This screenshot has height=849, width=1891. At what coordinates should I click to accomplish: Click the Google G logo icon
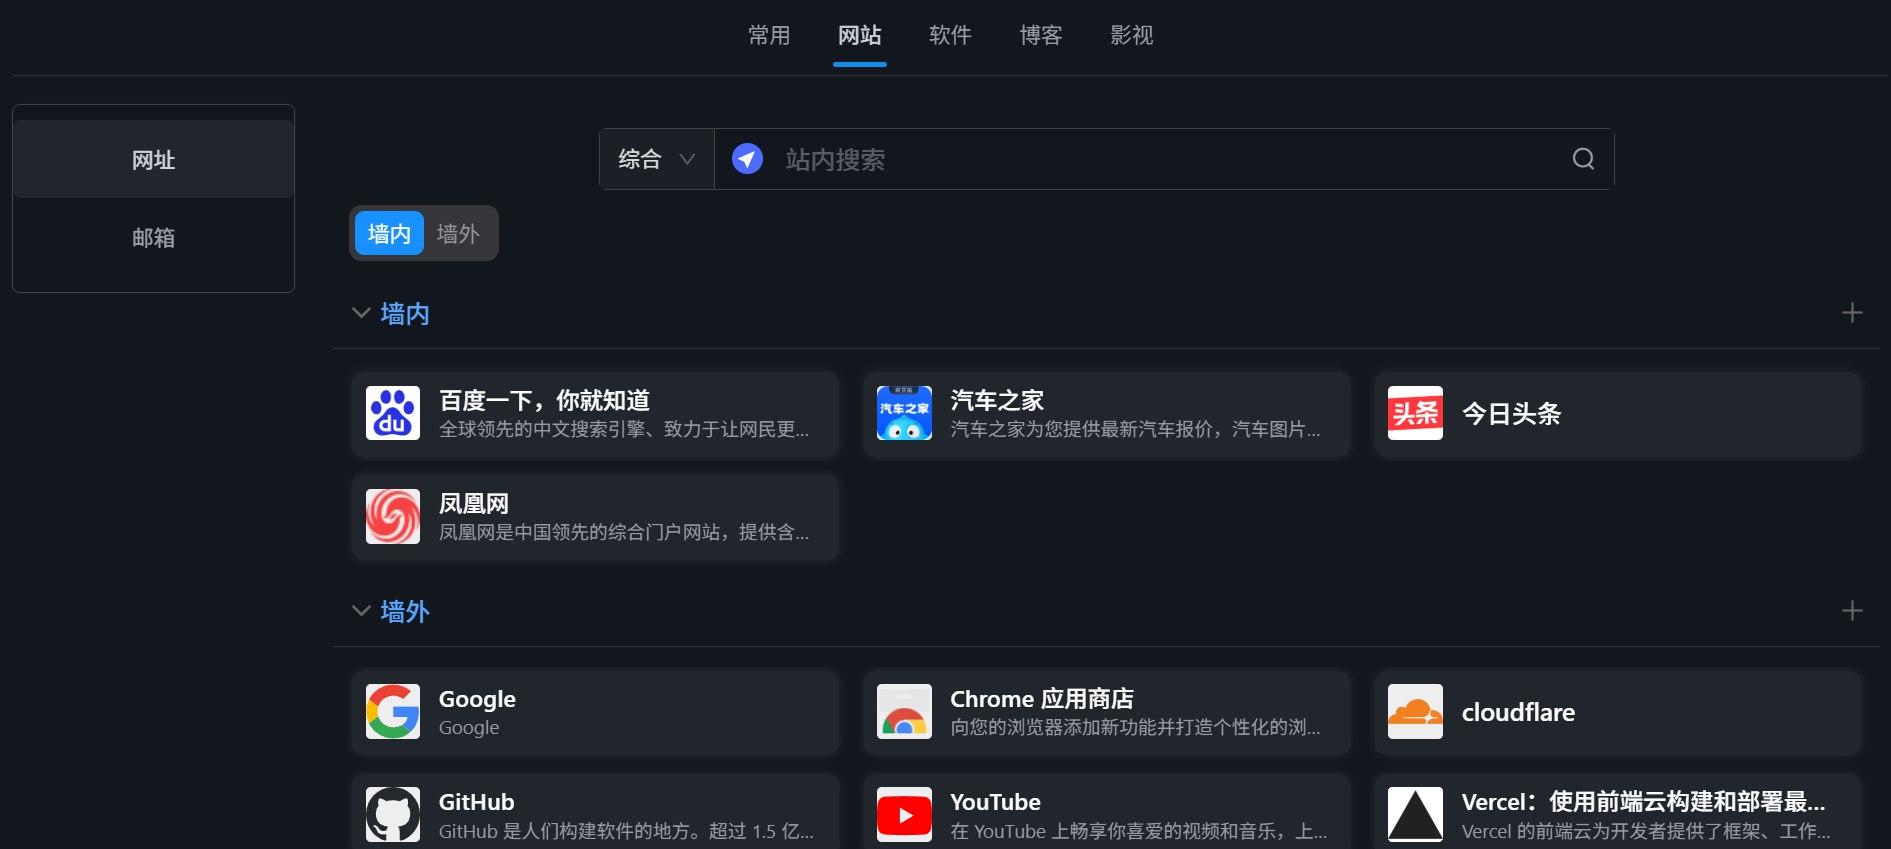tap(393, 711)
